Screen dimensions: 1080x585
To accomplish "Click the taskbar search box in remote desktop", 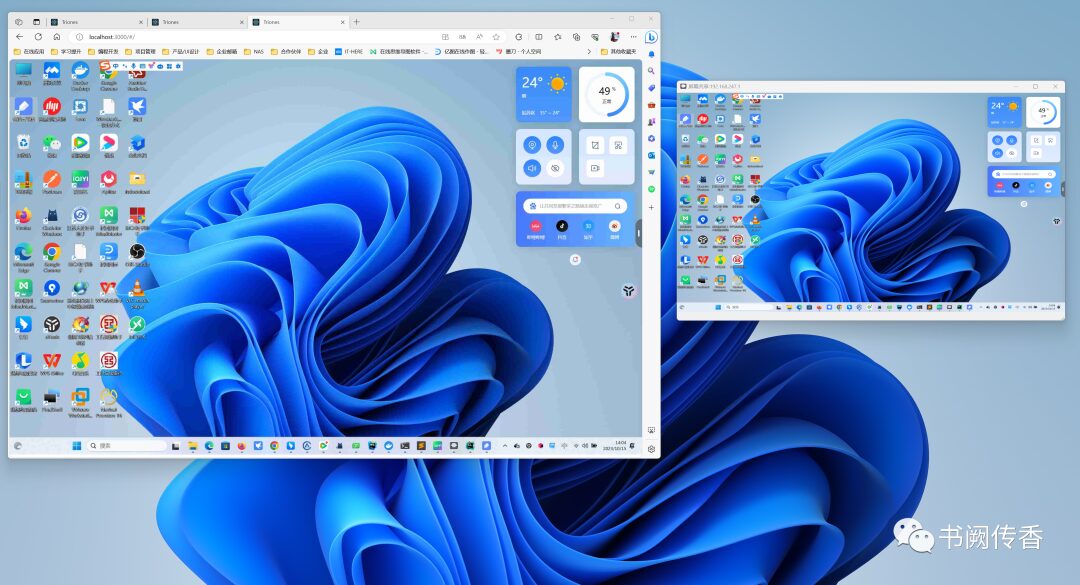I will pos(127,446).
